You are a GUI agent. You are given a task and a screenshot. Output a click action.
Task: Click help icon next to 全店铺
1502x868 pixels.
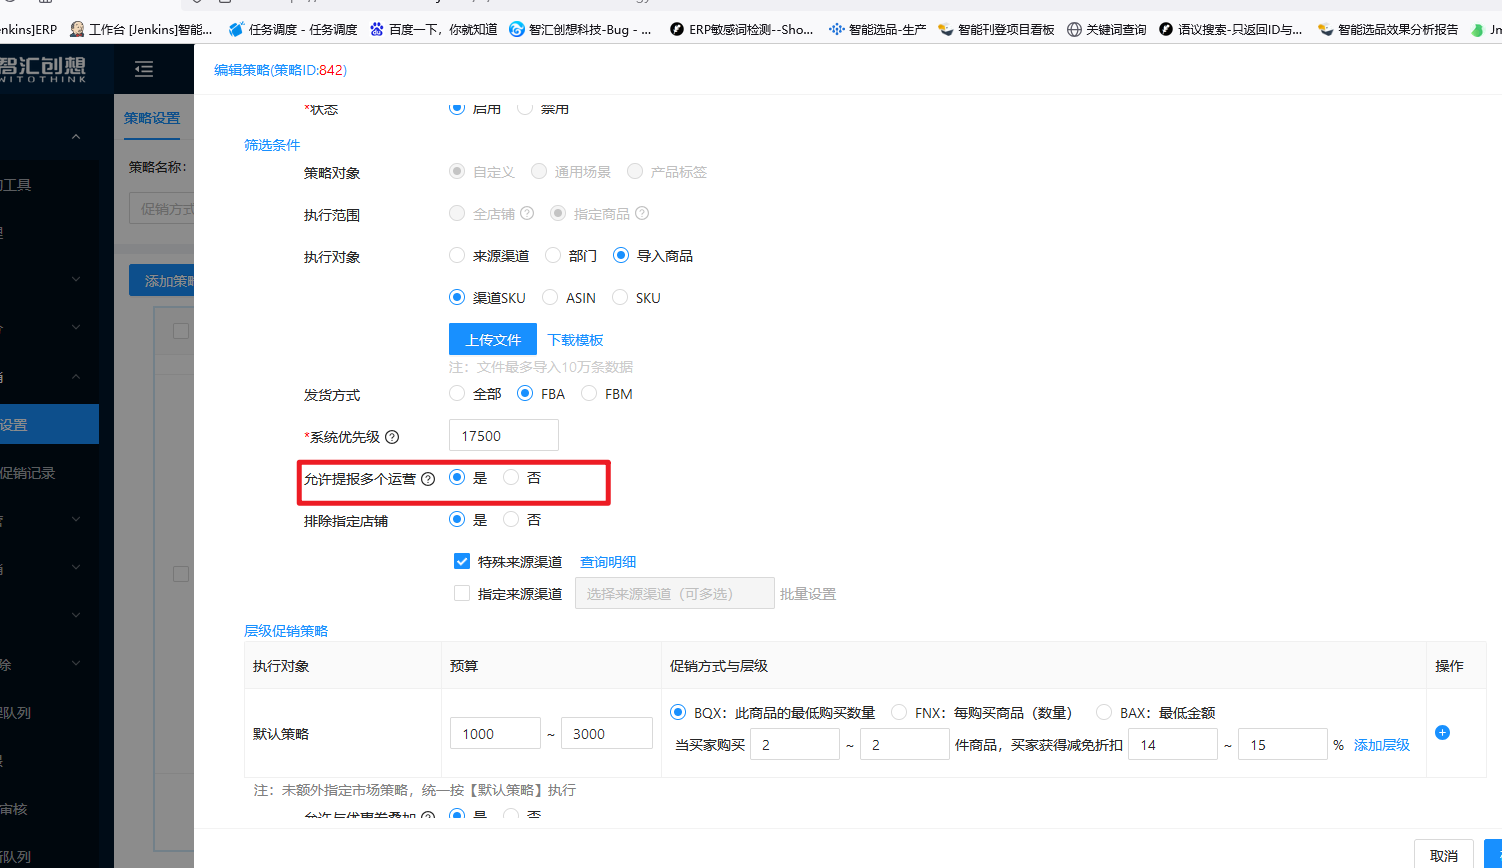(x=527, y=213)
